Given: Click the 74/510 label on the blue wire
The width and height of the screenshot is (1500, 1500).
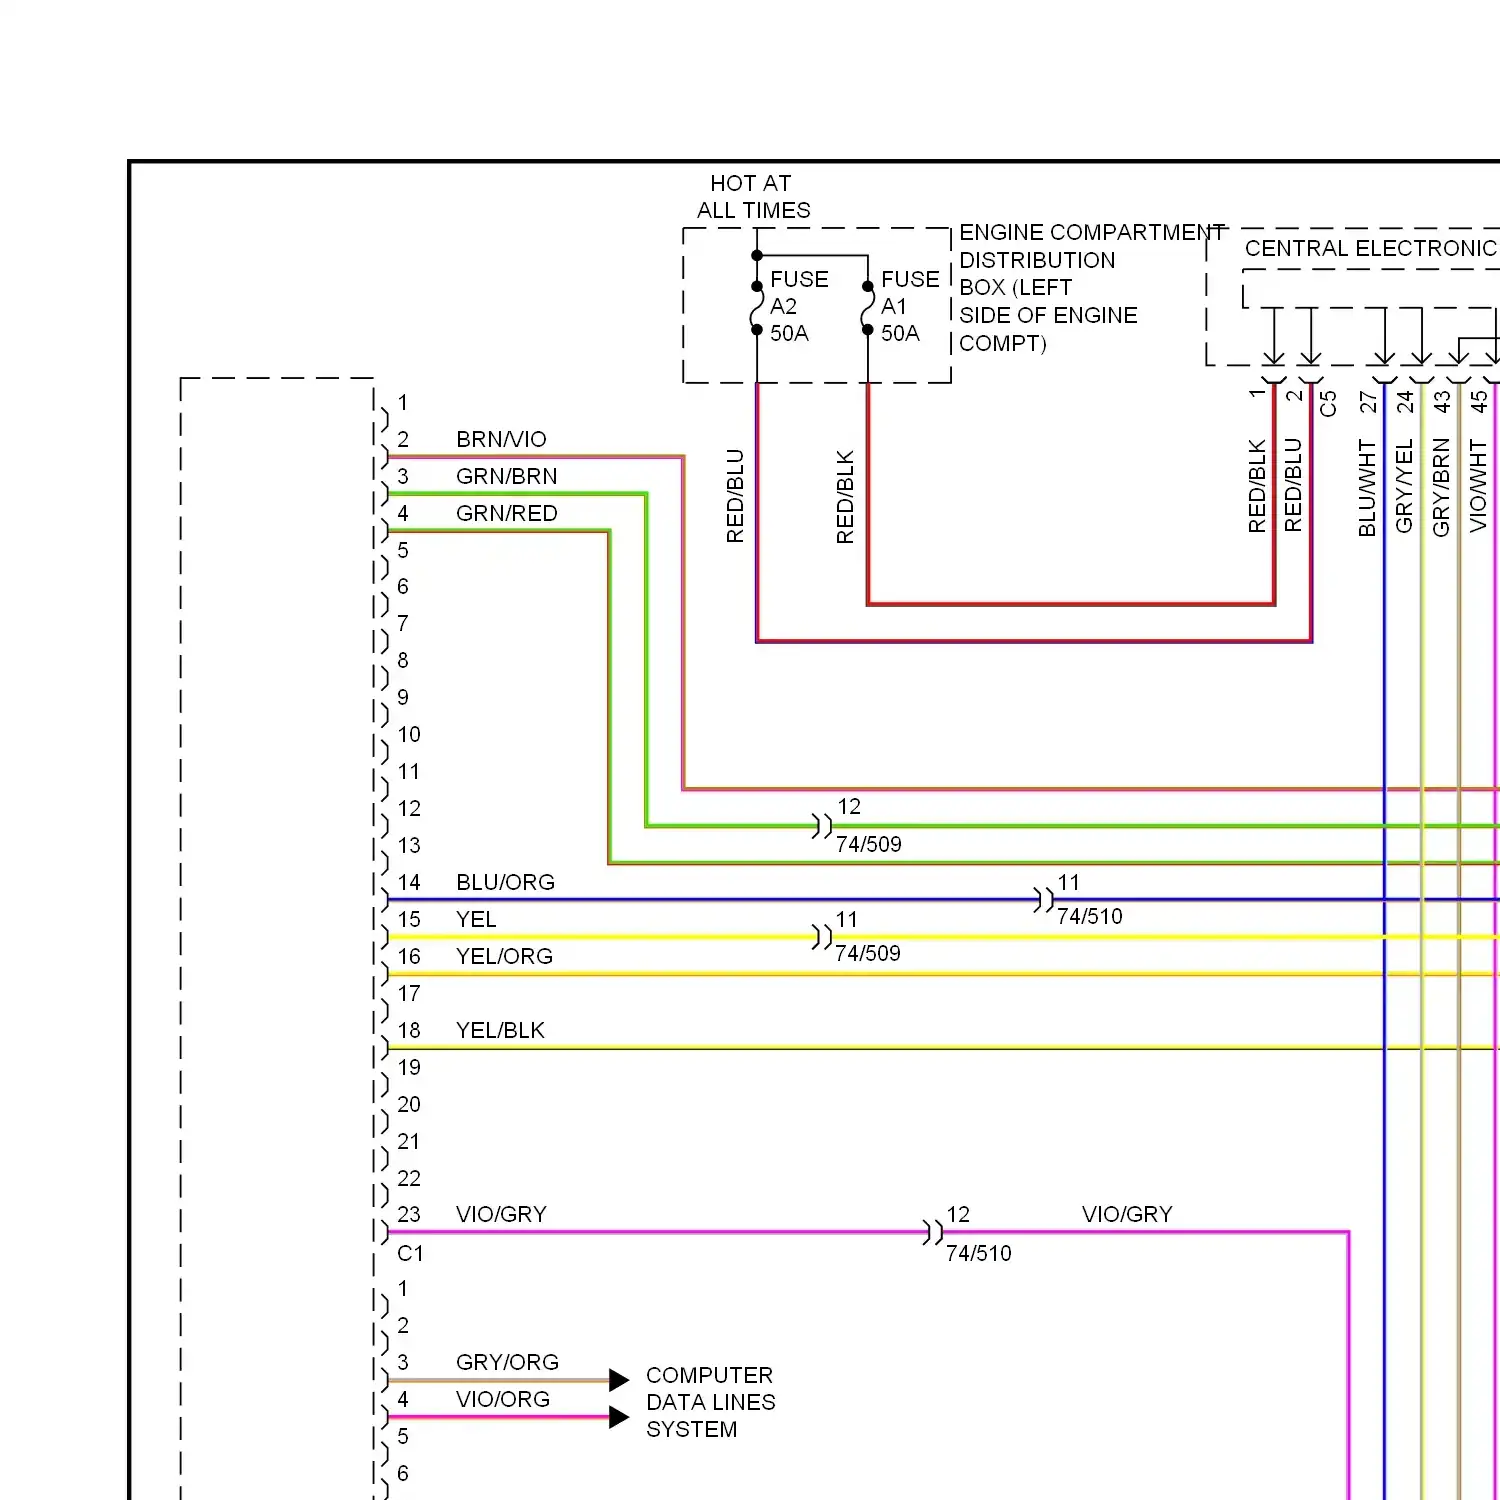Looking at the screenshot, I should click(1089, 916).
